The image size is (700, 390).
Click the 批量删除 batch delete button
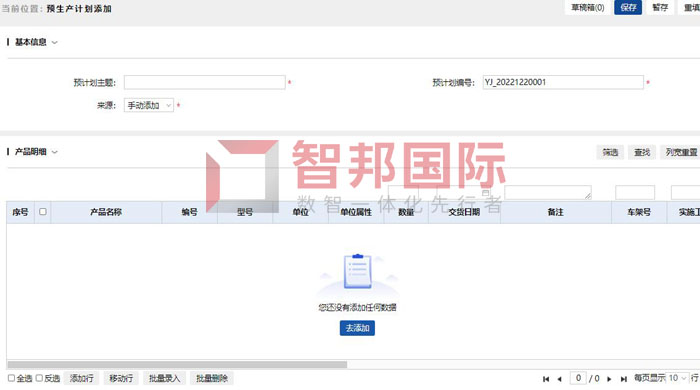pyautogui.click(x=212, y=378)
